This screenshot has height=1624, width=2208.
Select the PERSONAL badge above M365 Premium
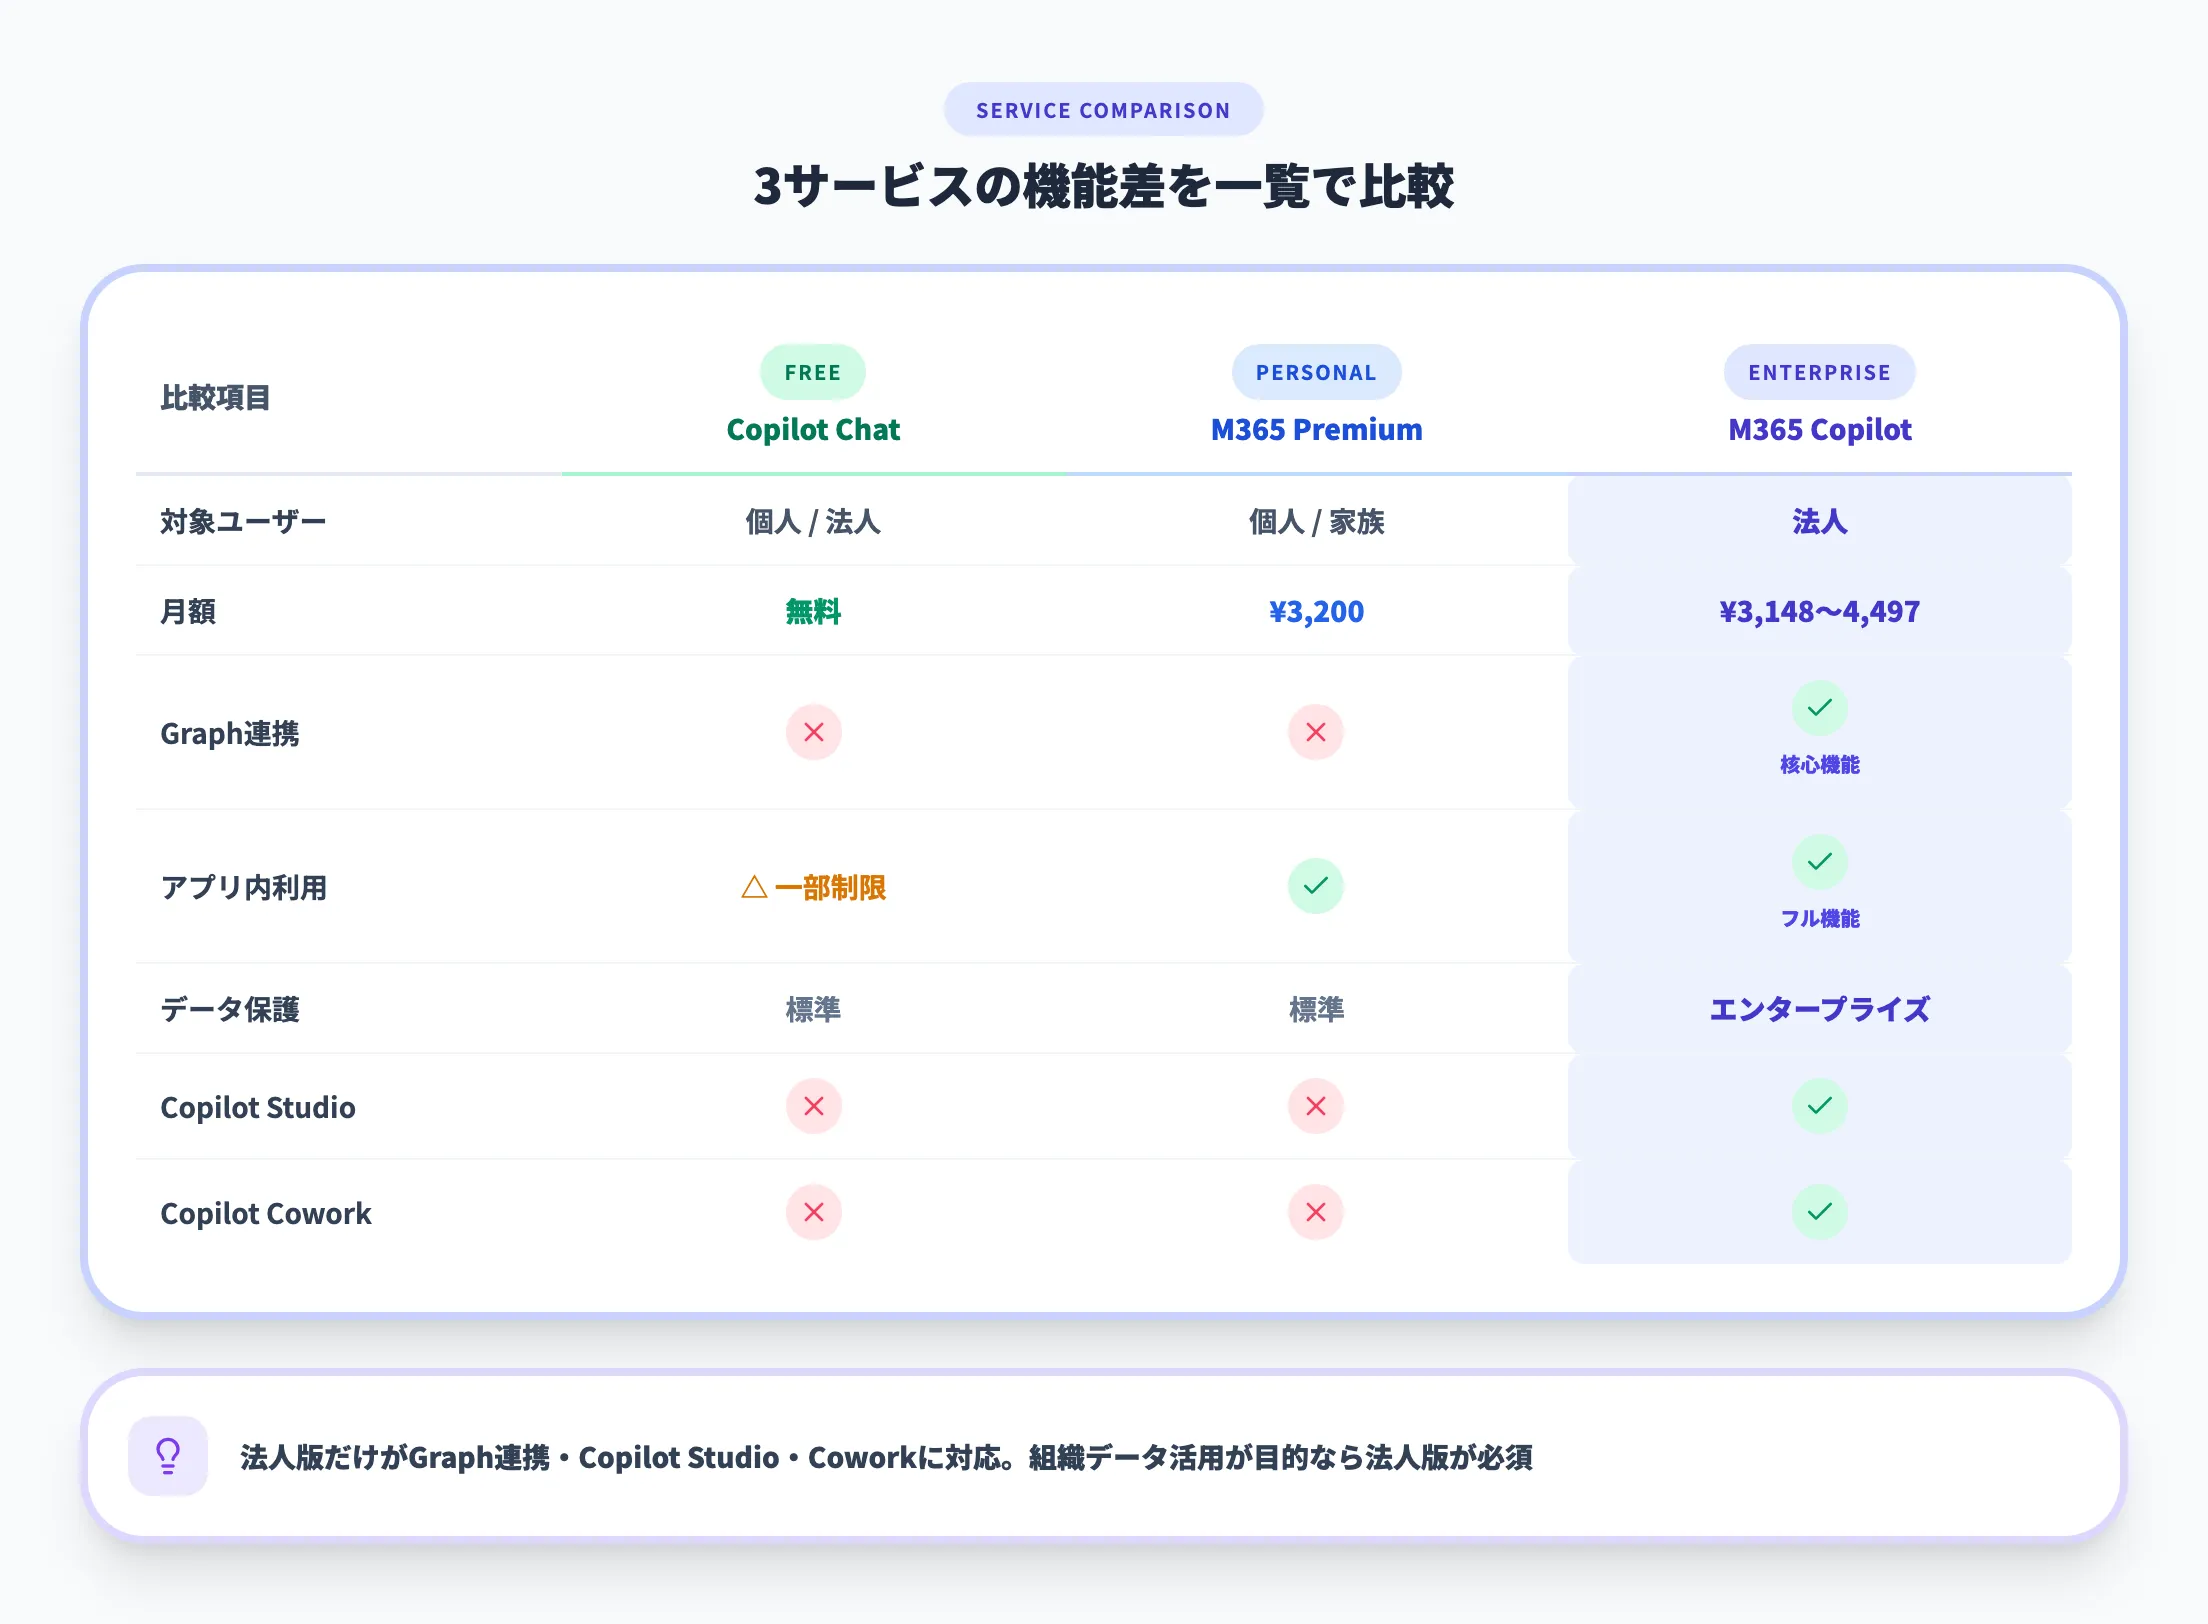[1315, 372]
